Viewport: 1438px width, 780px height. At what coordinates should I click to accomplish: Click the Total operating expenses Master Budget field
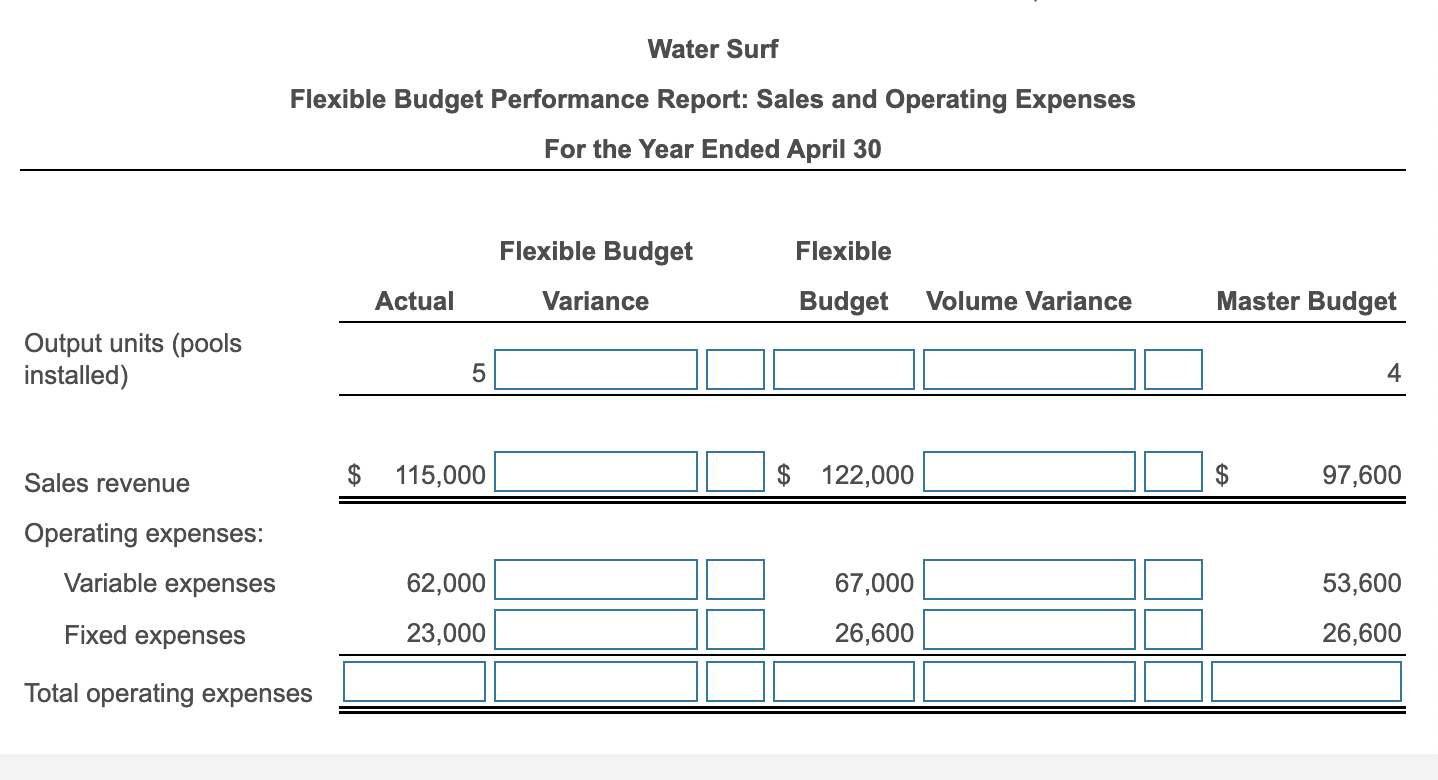[x=1305, y=681]
